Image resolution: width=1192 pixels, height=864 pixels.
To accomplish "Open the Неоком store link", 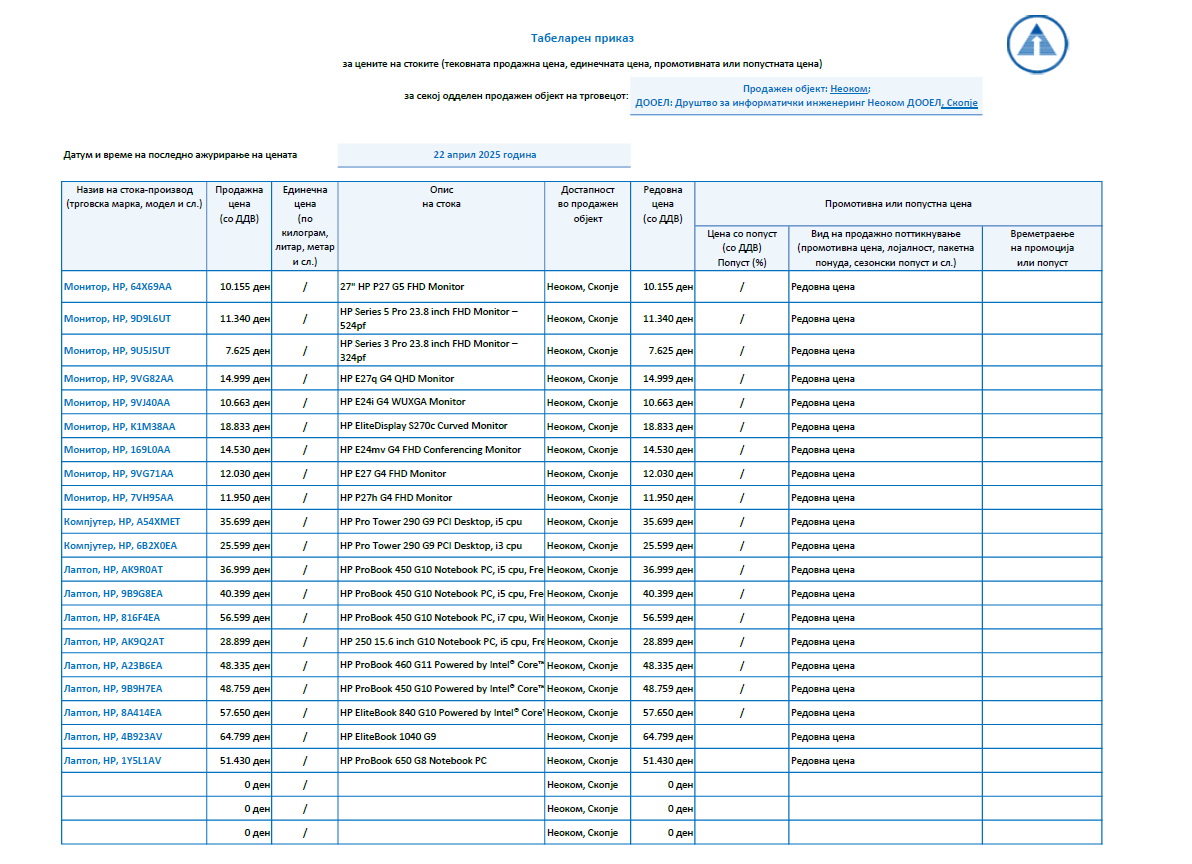I will tap(848, 89).
